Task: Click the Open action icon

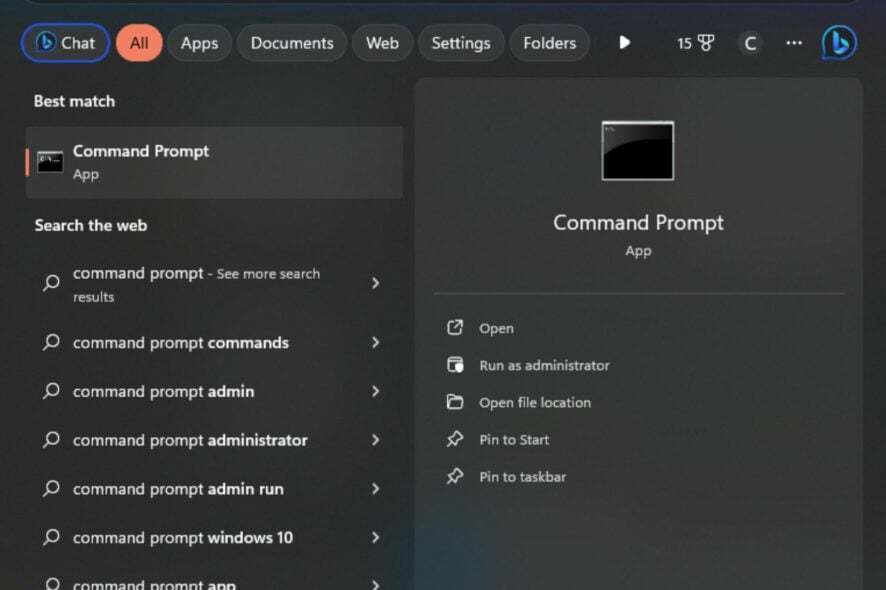Action: click(455, 328)
